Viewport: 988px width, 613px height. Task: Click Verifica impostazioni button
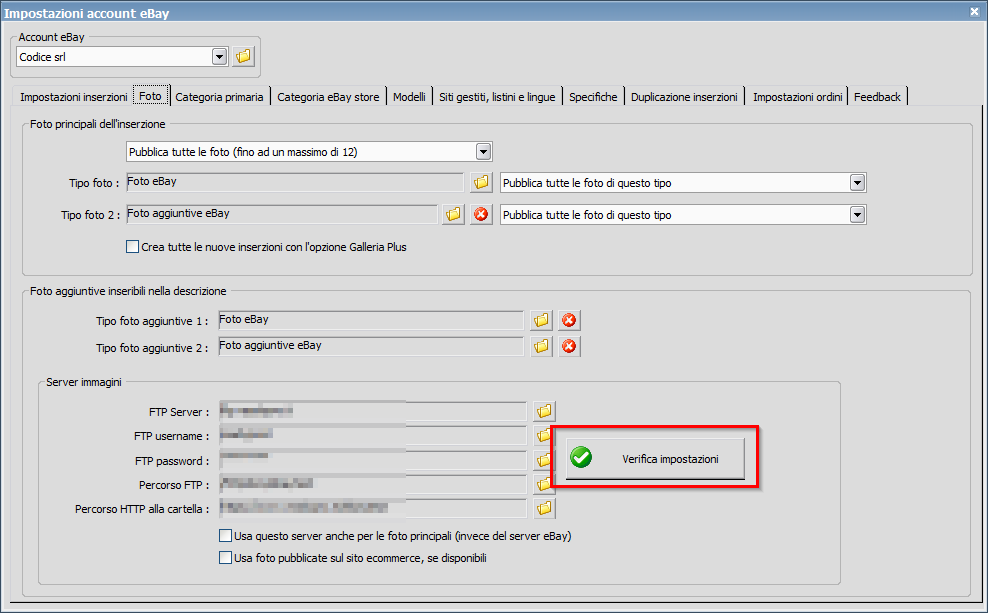tap(655, 459)
